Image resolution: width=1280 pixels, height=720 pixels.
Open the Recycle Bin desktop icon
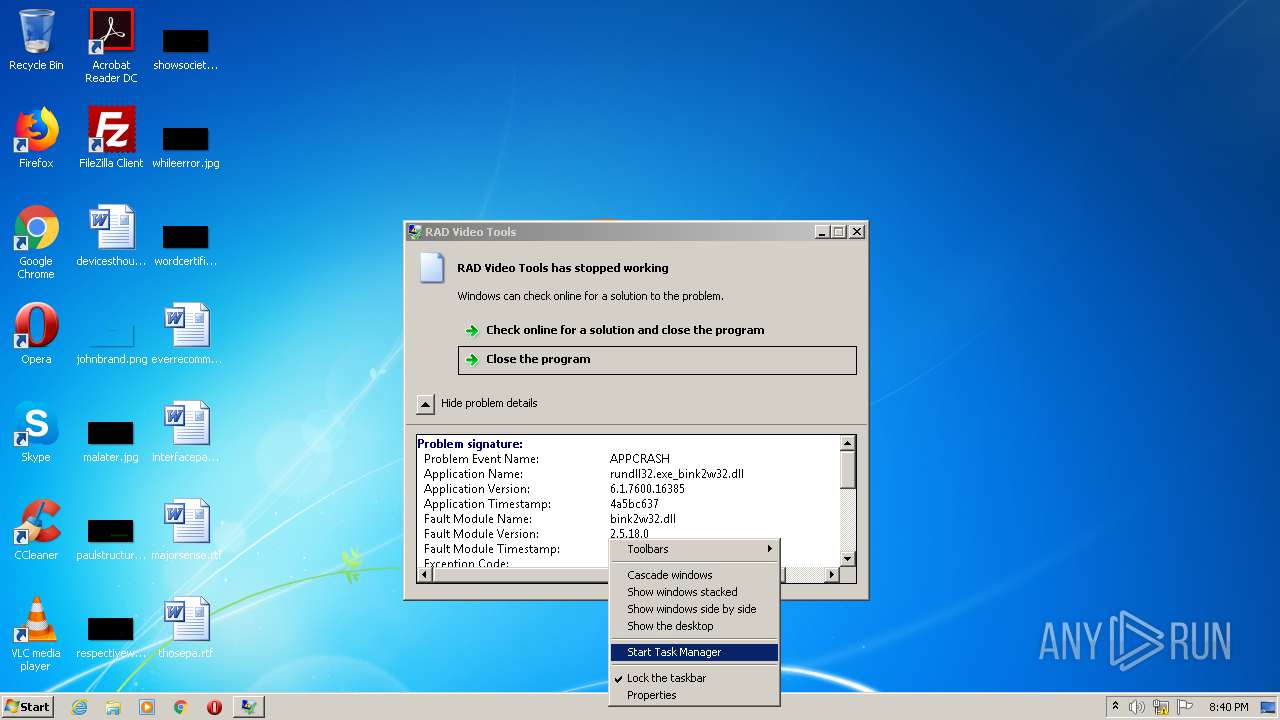coord(36,41)
